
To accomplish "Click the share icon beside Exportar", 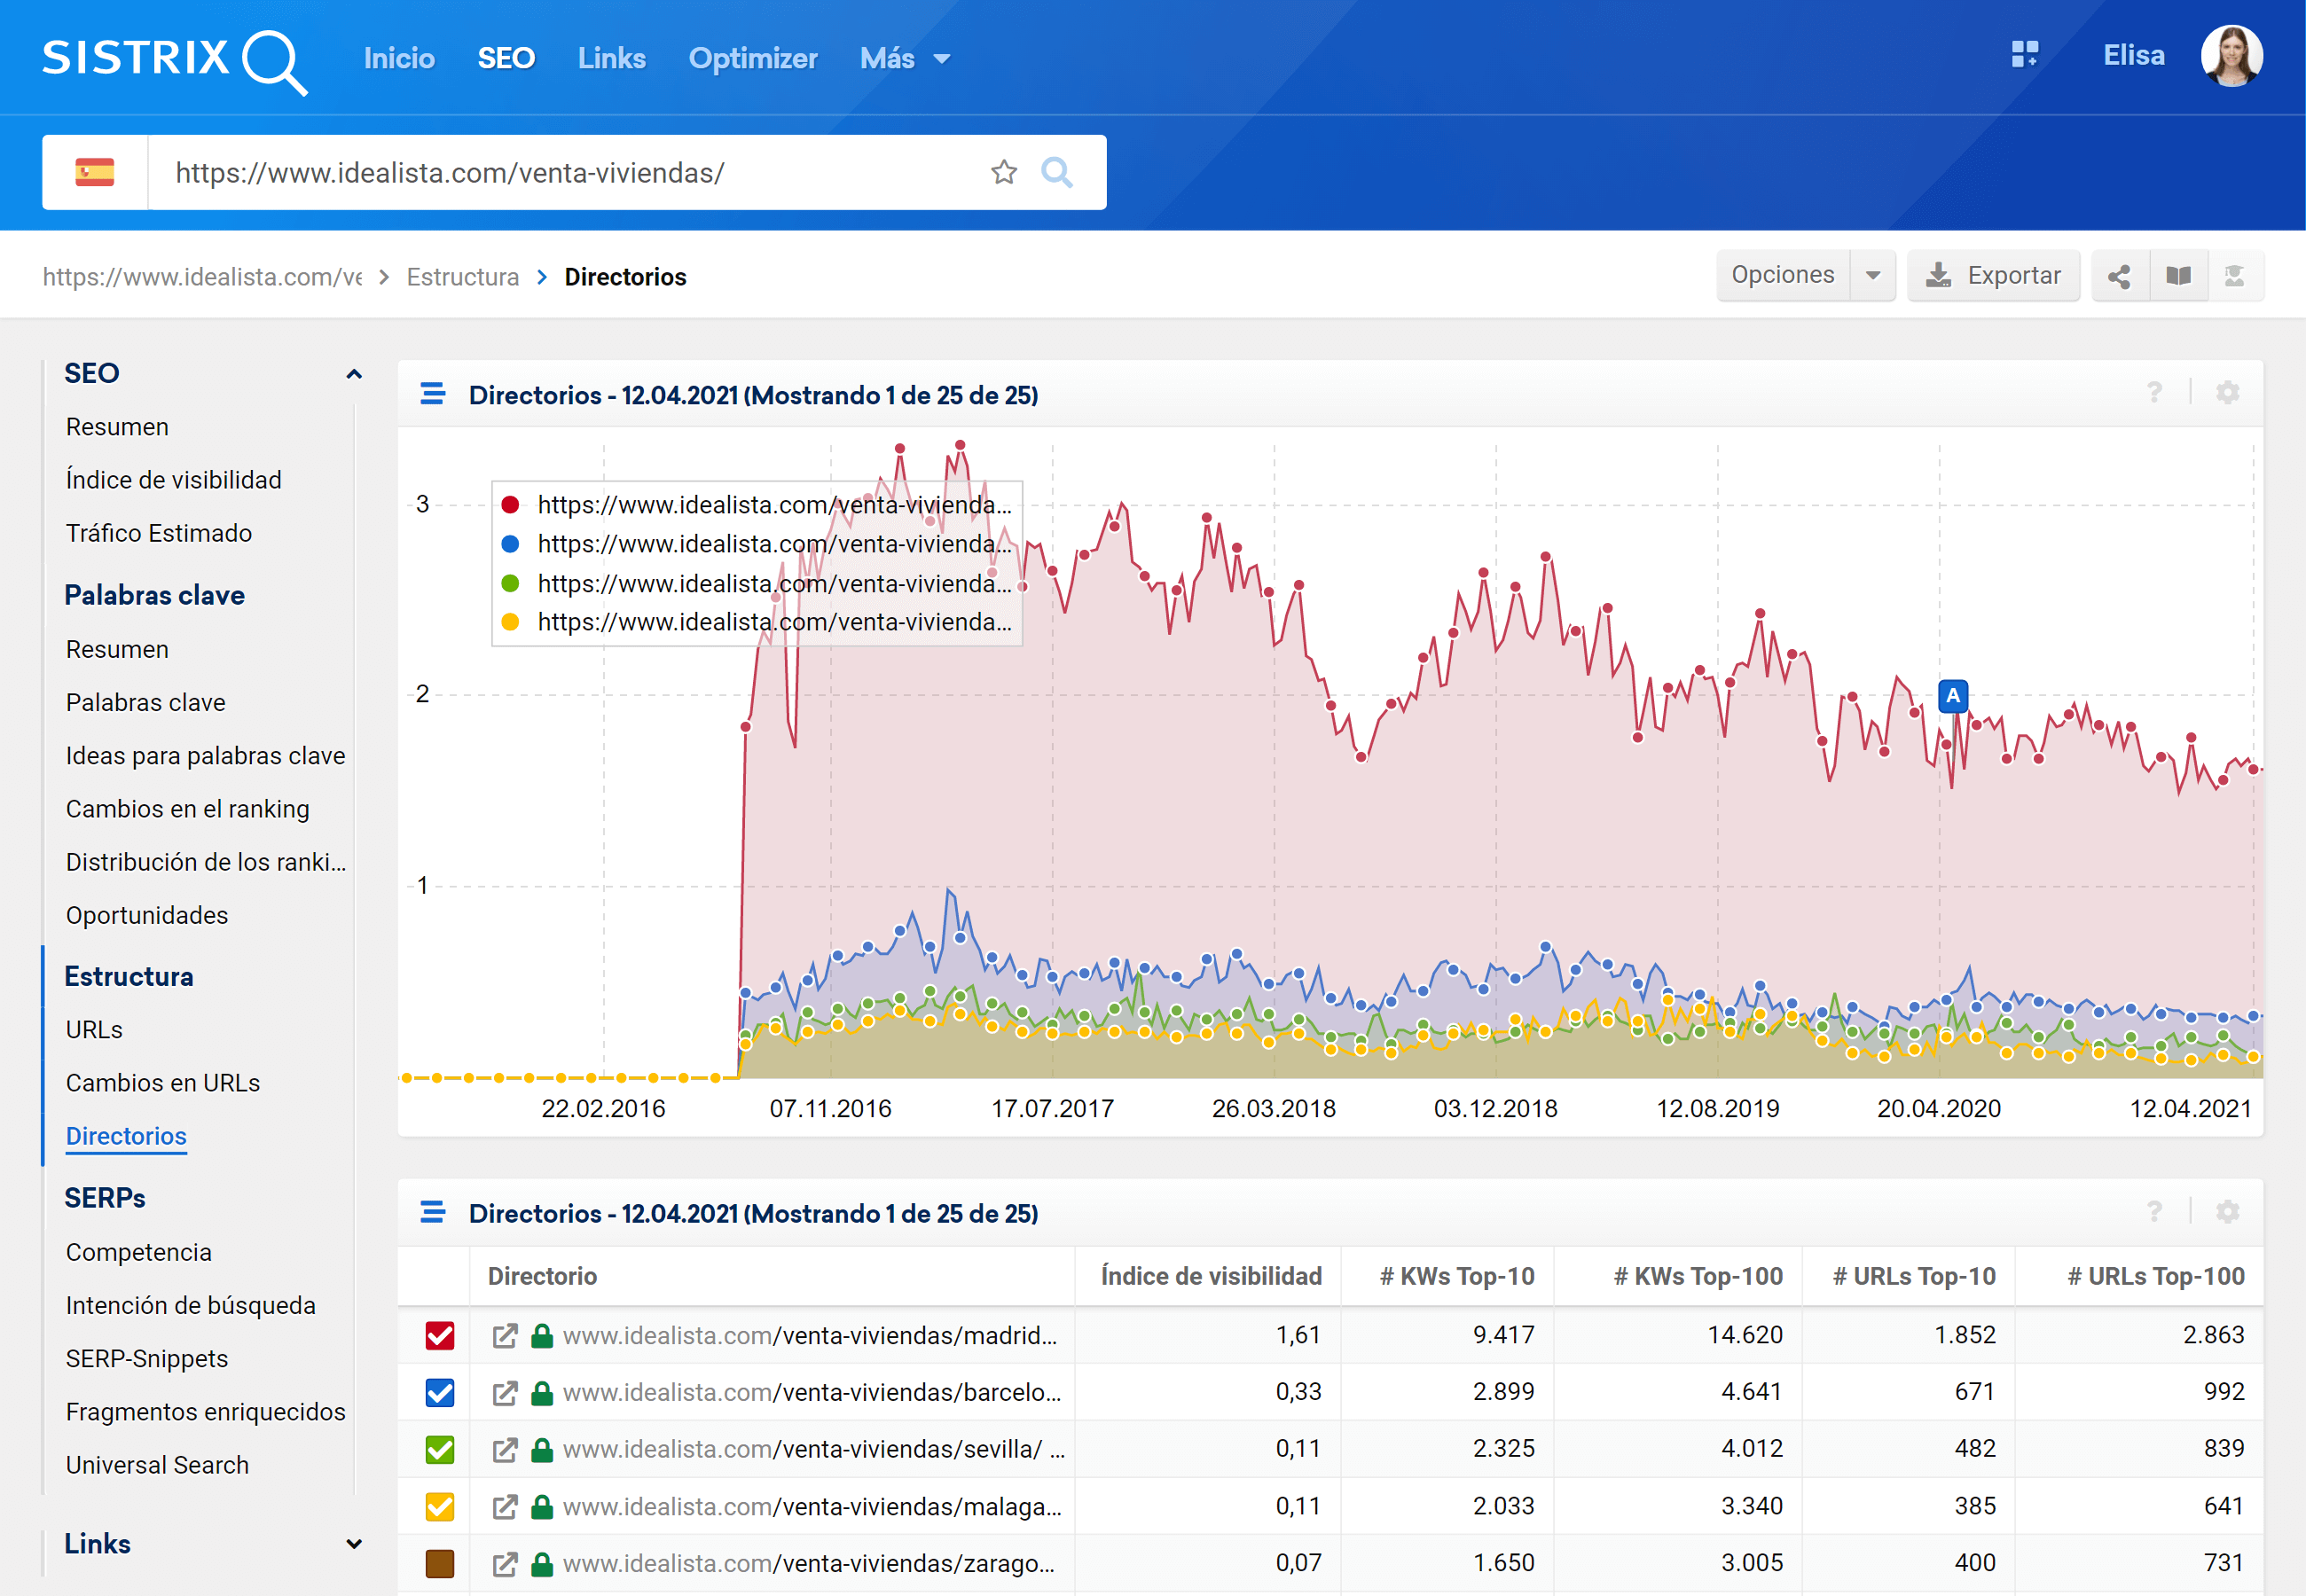I will [2118, 276].
